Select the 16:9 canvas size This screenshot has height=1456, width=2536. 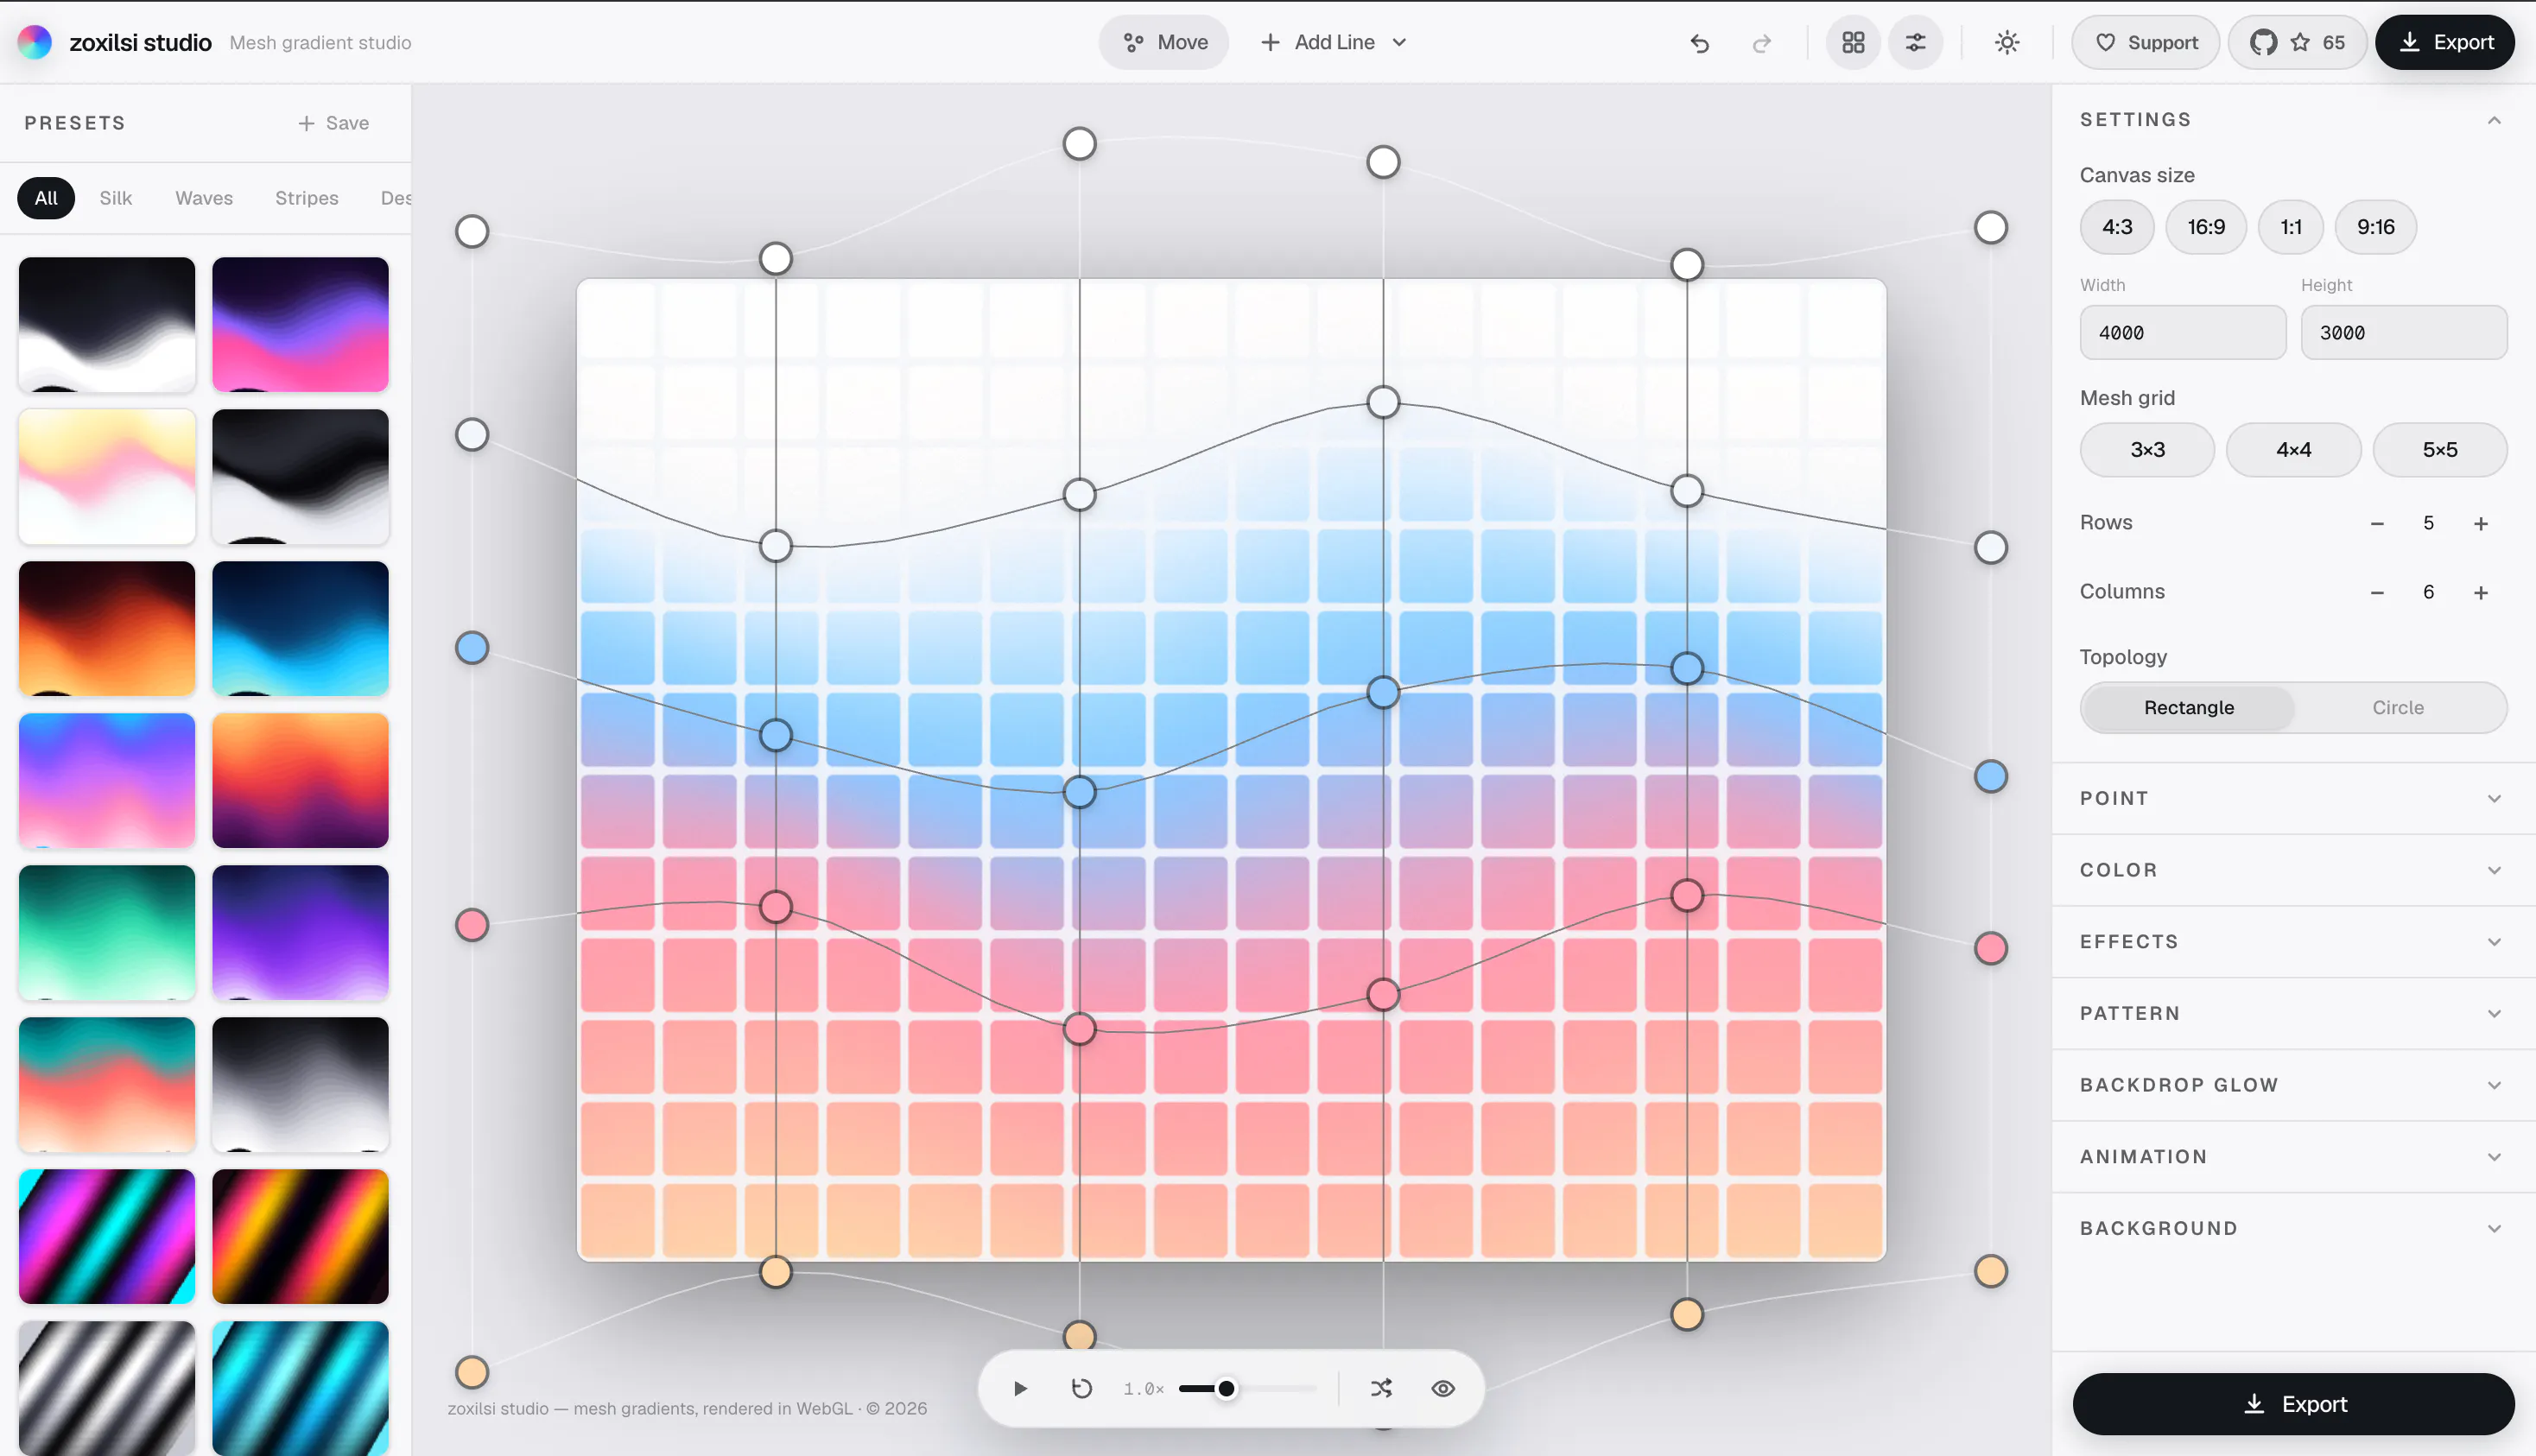tap(2206, 227)
